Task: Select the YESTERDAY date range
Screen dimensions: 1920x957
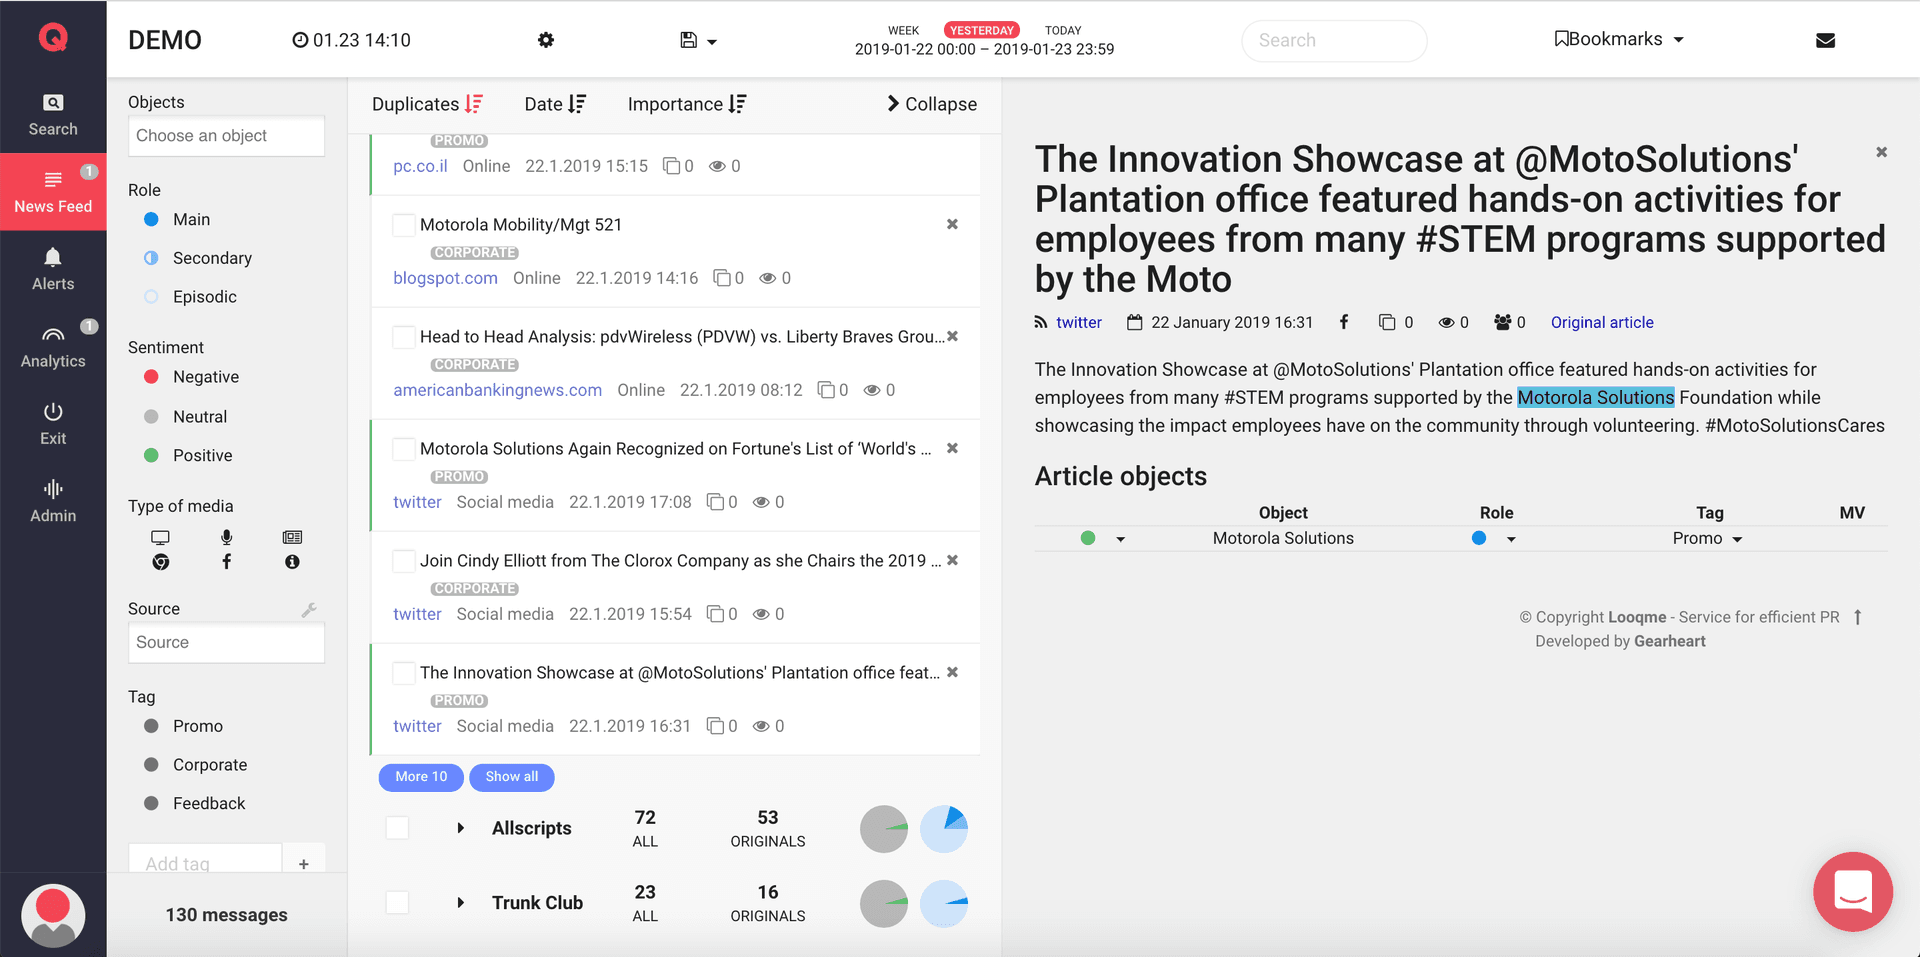Action: tap(981, 30)
